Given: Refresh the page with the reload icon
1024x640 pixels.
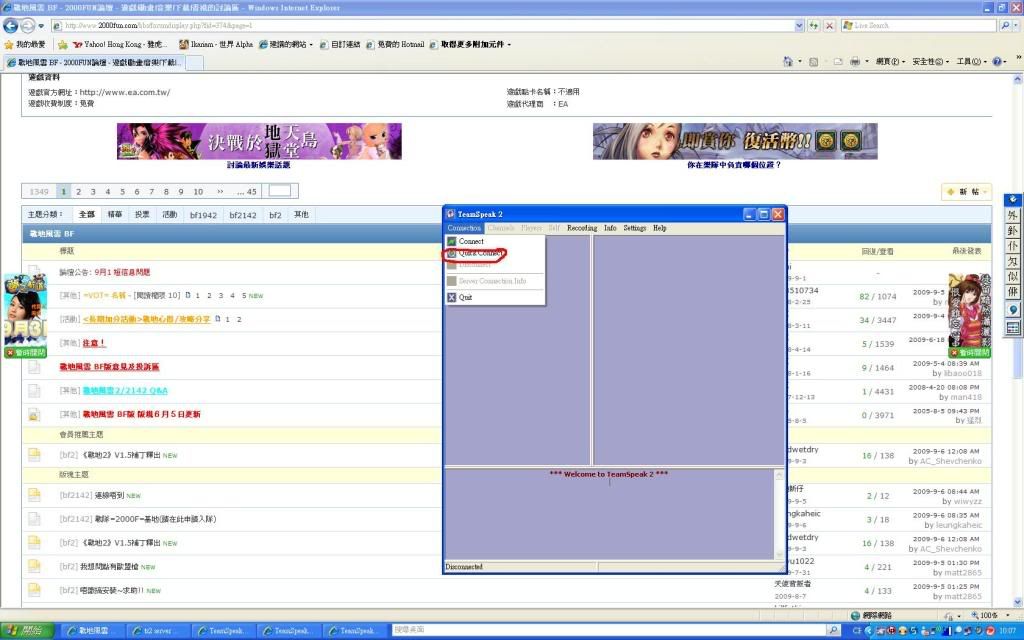Looking at the screenshot, I should [815, 25].
